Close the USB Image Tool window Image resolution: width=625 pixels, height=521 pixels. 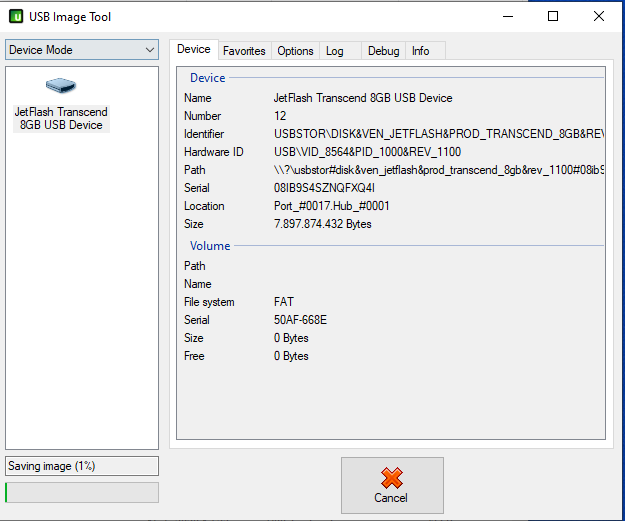coord(599,16)
